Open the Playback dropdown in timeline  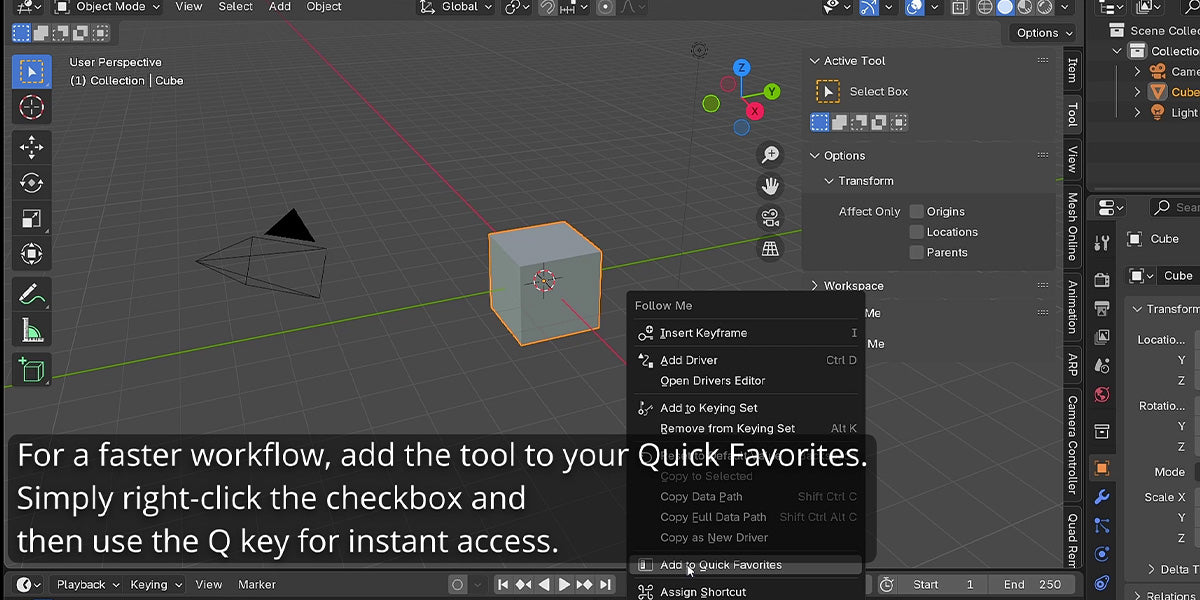point(87,584)
